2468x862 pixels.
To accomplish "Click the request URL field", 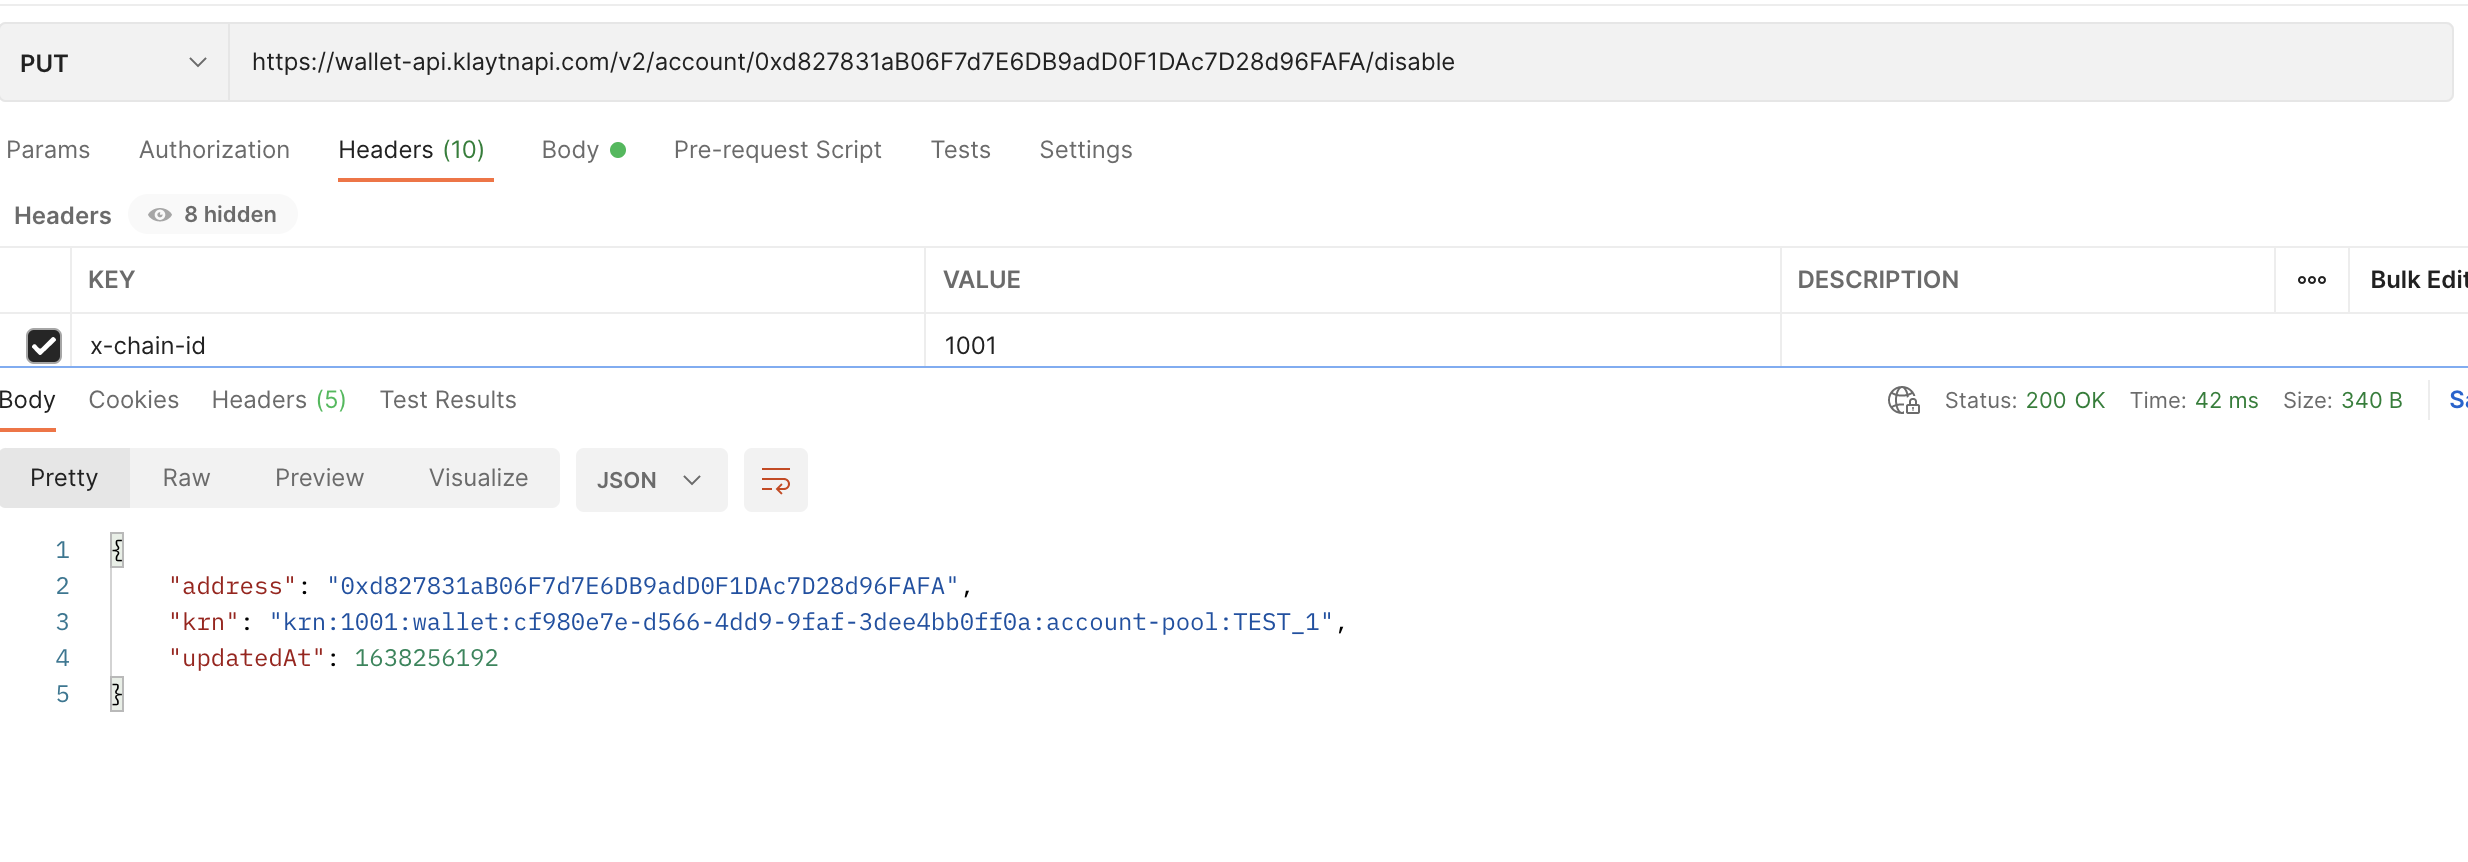I will pyautogui.click(x=1340, y=63).
